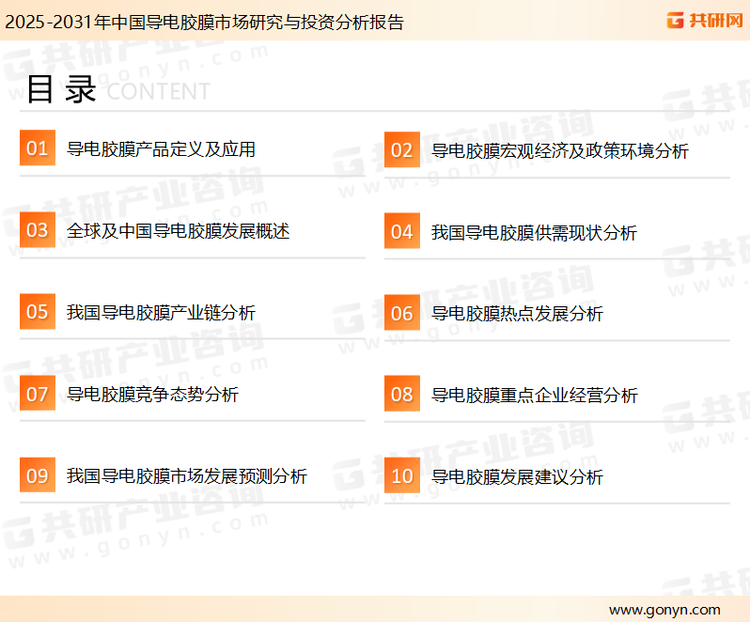
Task: Click the orange 05 number badge
Action: pyautogui.click(x=37, y=311)
